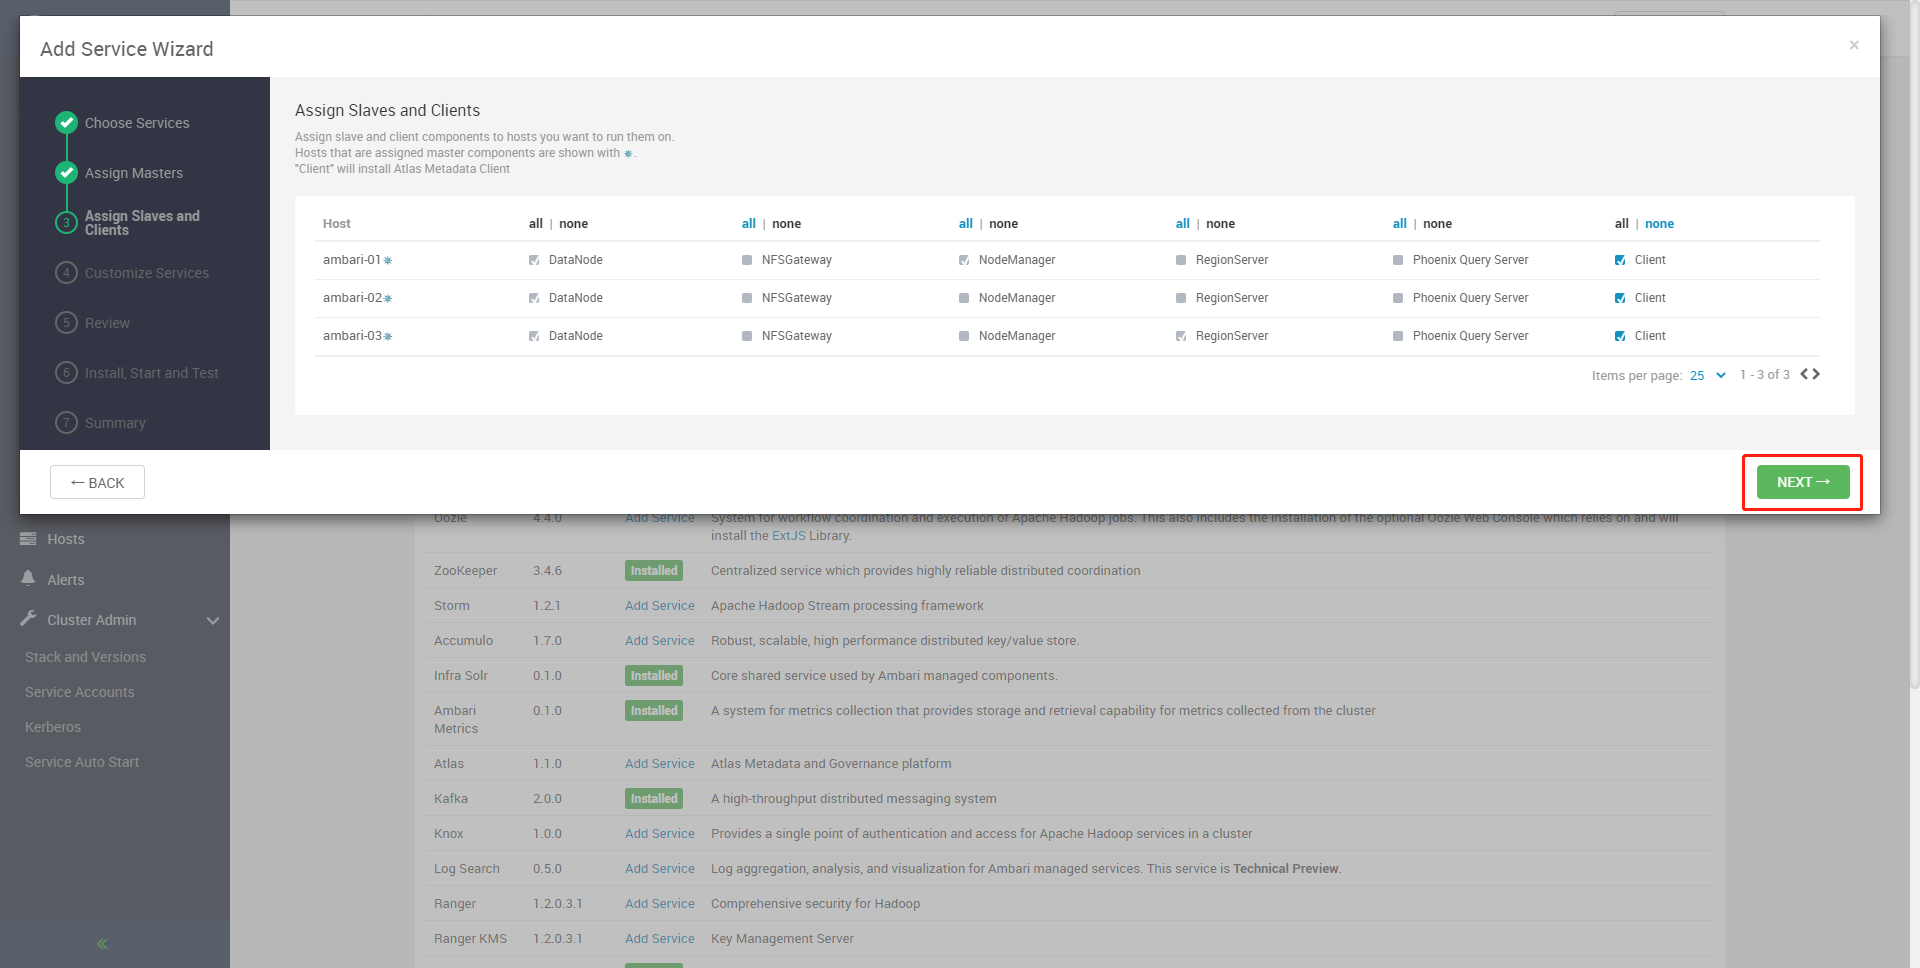Viewport: 1920px width, 968px height.
Task: Uncheck Client on ambari-01
Action: [1620, 260]
